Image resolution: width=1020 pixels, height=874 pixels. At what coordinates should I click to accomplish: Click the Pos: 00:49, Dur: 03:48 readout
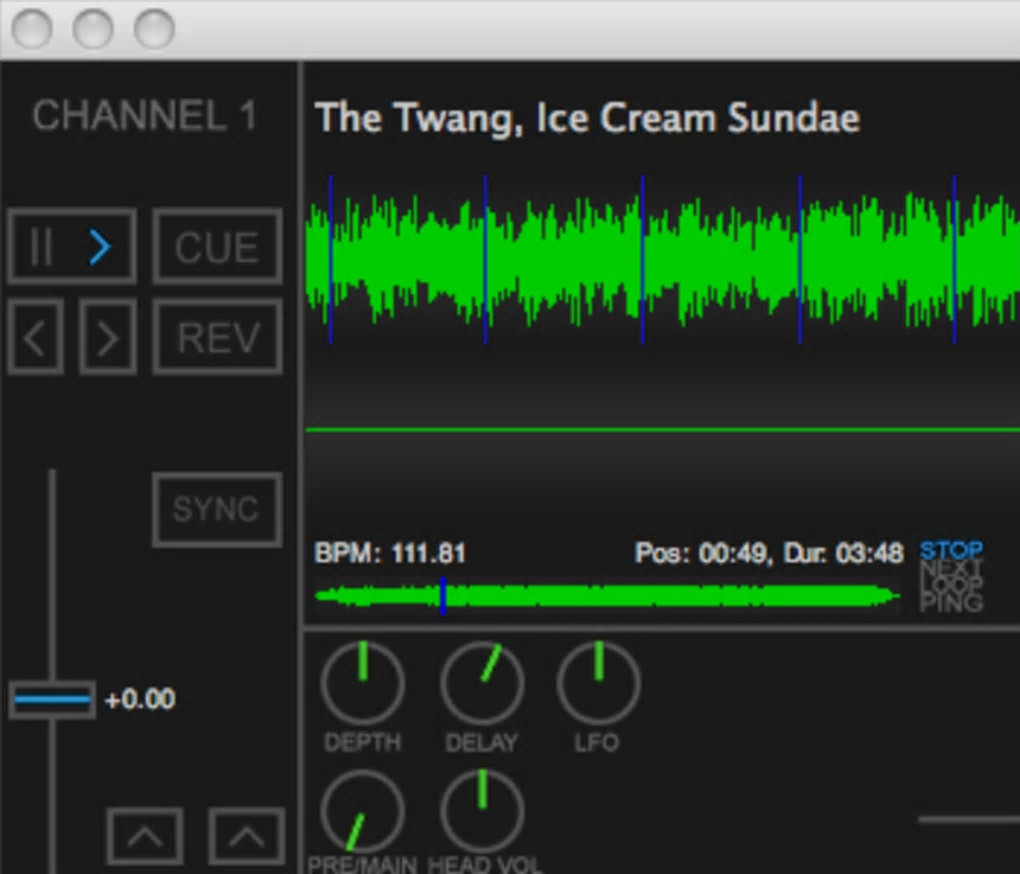[769, 553]
